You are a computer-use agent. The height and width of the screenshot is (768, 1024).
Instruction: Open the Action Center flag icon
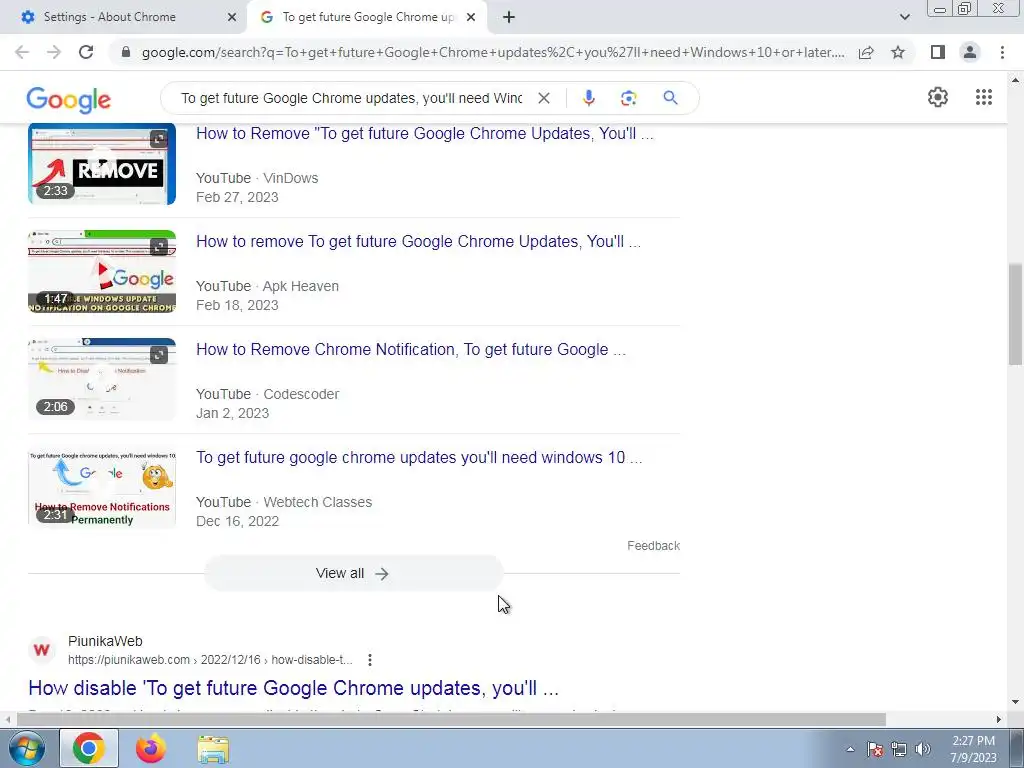pyautogui.click(x=875, y=749)
